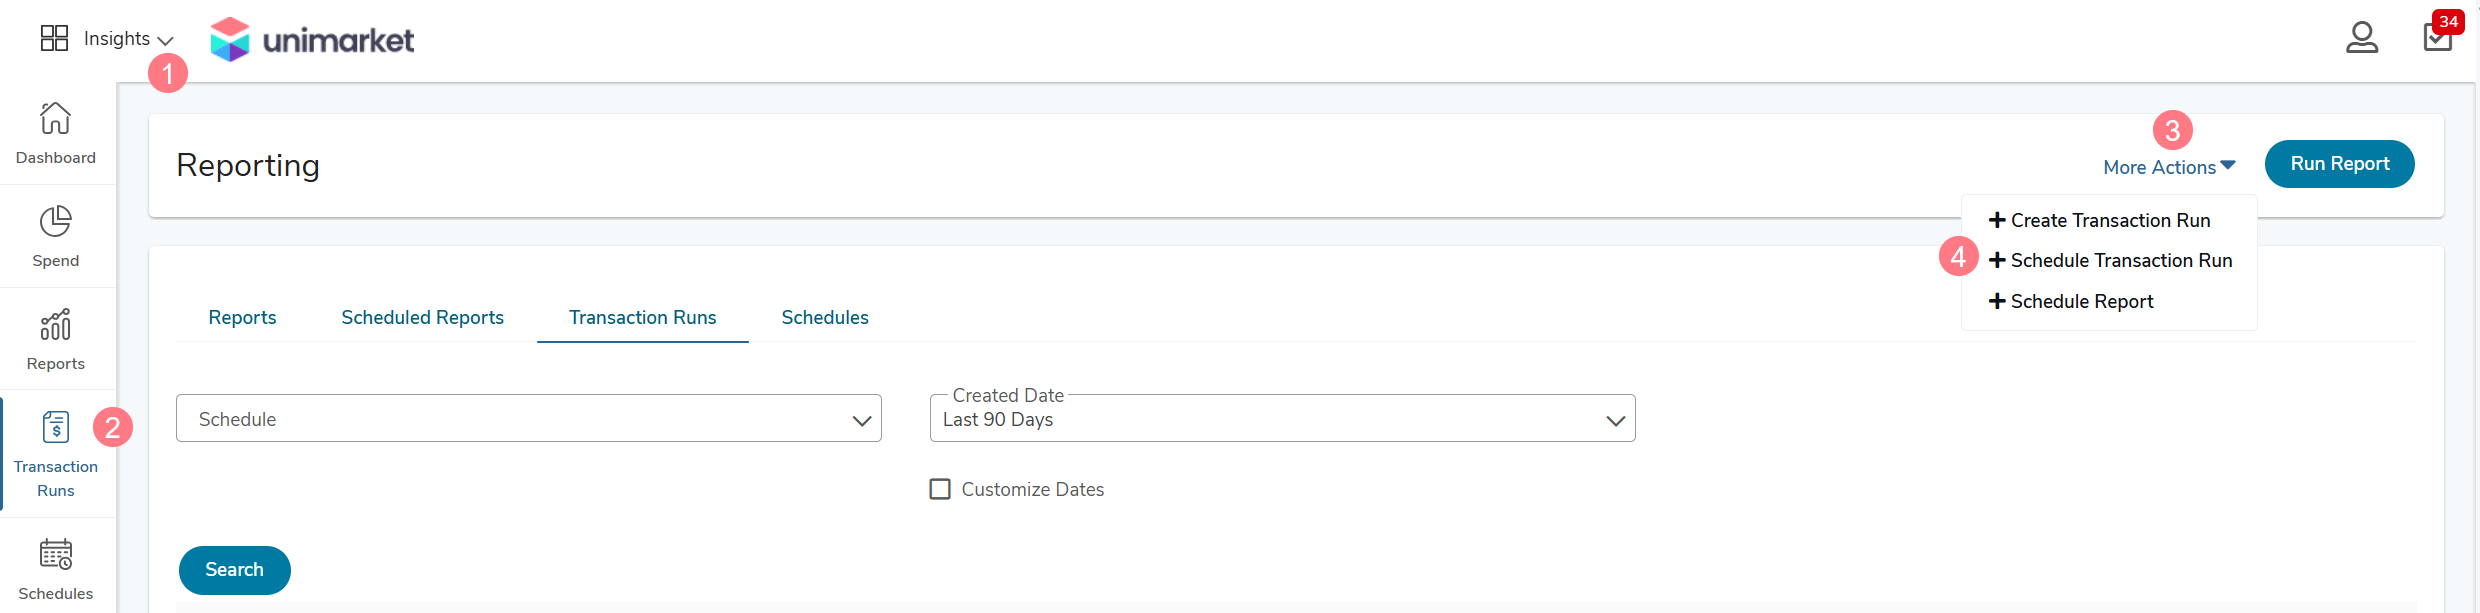This screenshot has height=613, width=2480.
Task: Open the apps grid icon beside Insights
Action: [x=54, y=38]
